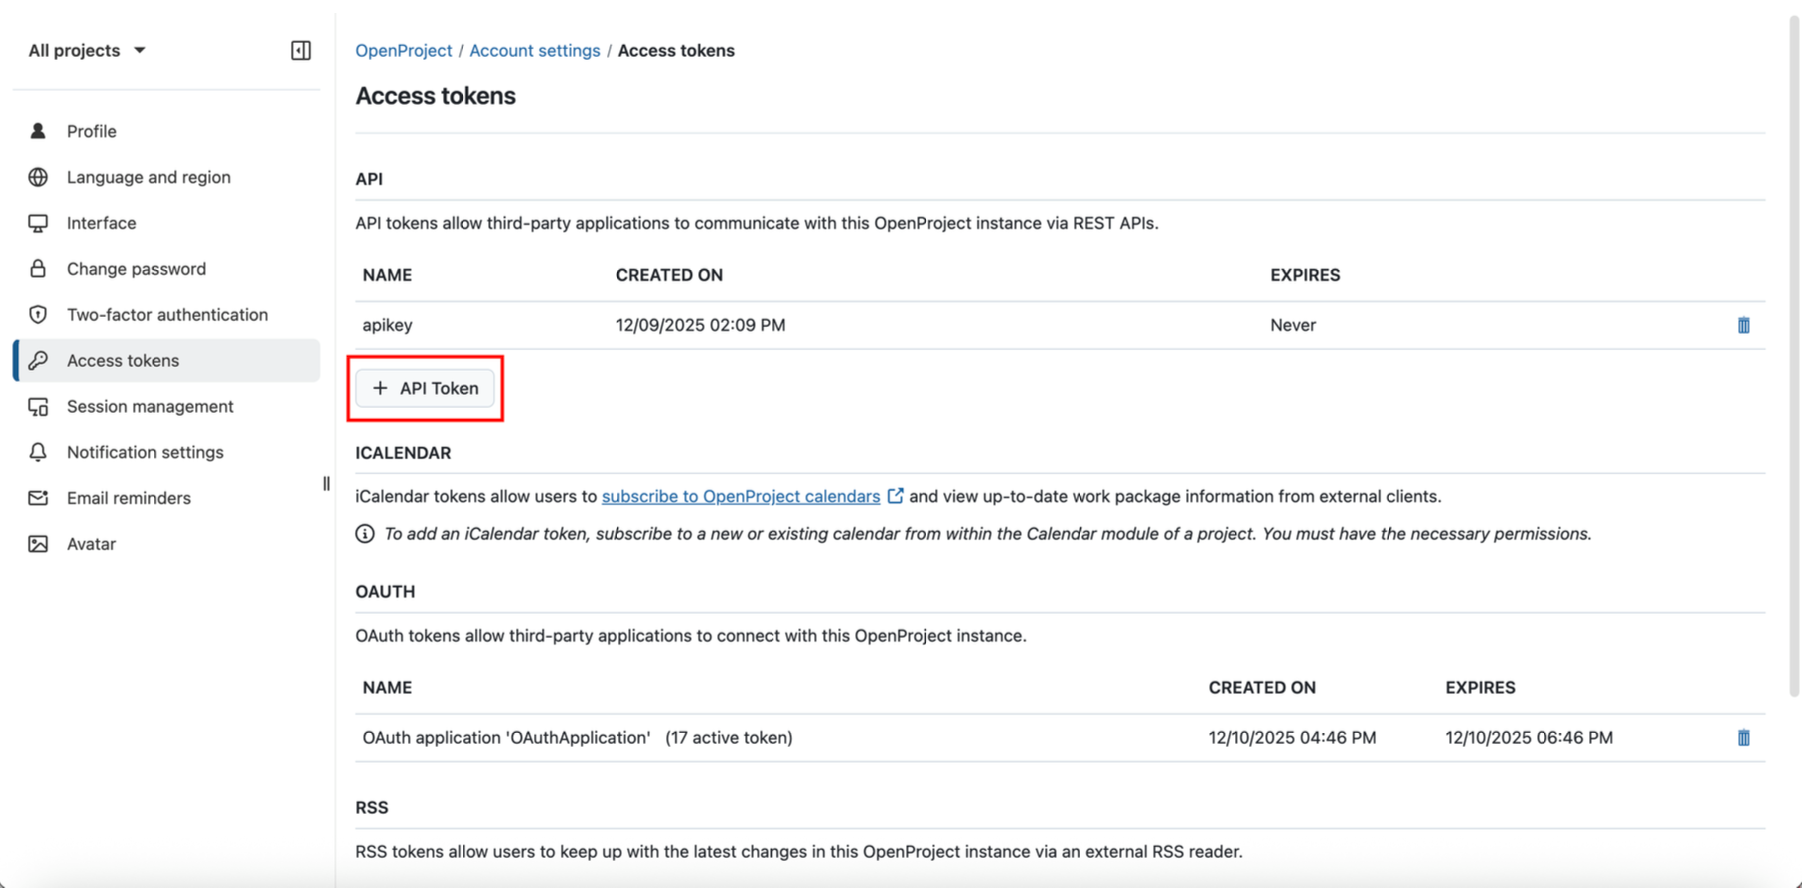1808x888 pixels.
Task: Click the OAuth application 'OAuthApplication' row name
Action: point(506,737)
